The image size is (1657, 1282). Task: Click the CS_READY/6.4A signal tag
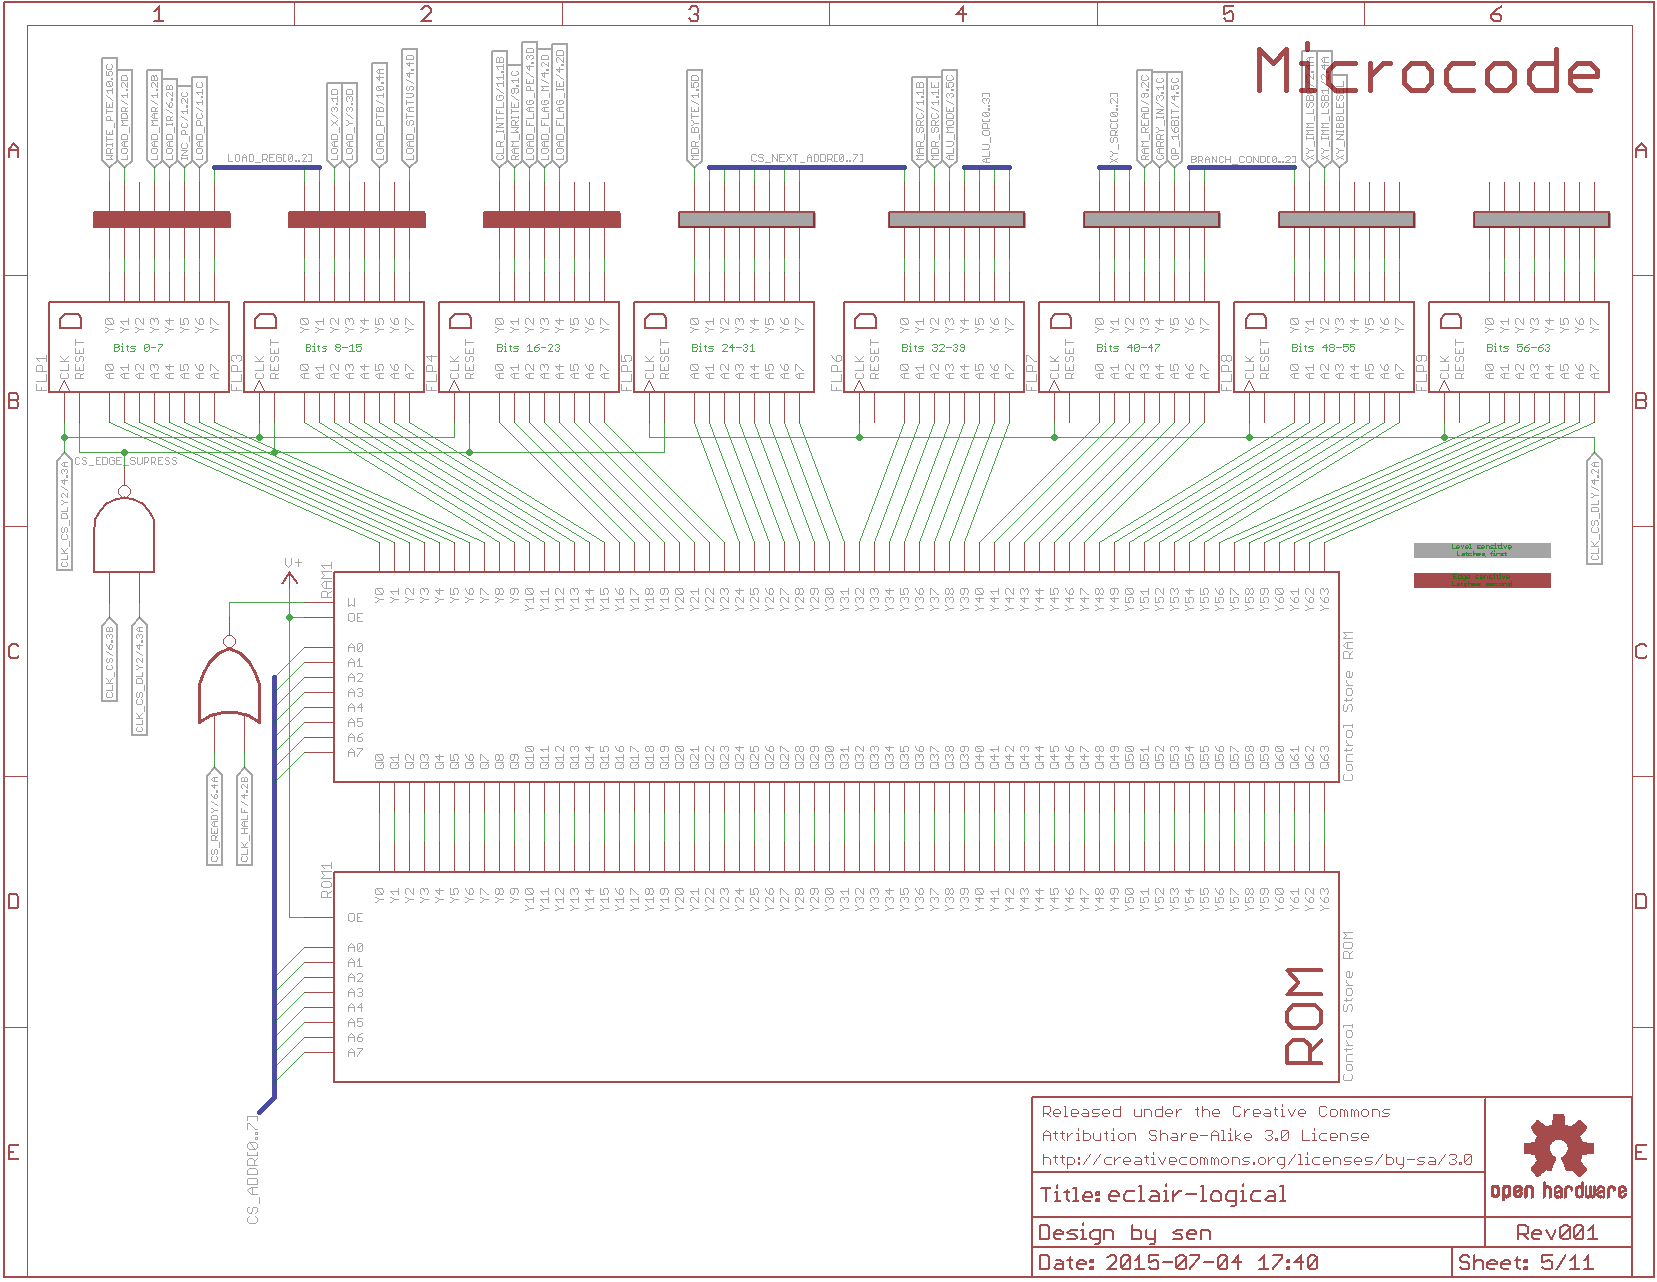[214, 818]
